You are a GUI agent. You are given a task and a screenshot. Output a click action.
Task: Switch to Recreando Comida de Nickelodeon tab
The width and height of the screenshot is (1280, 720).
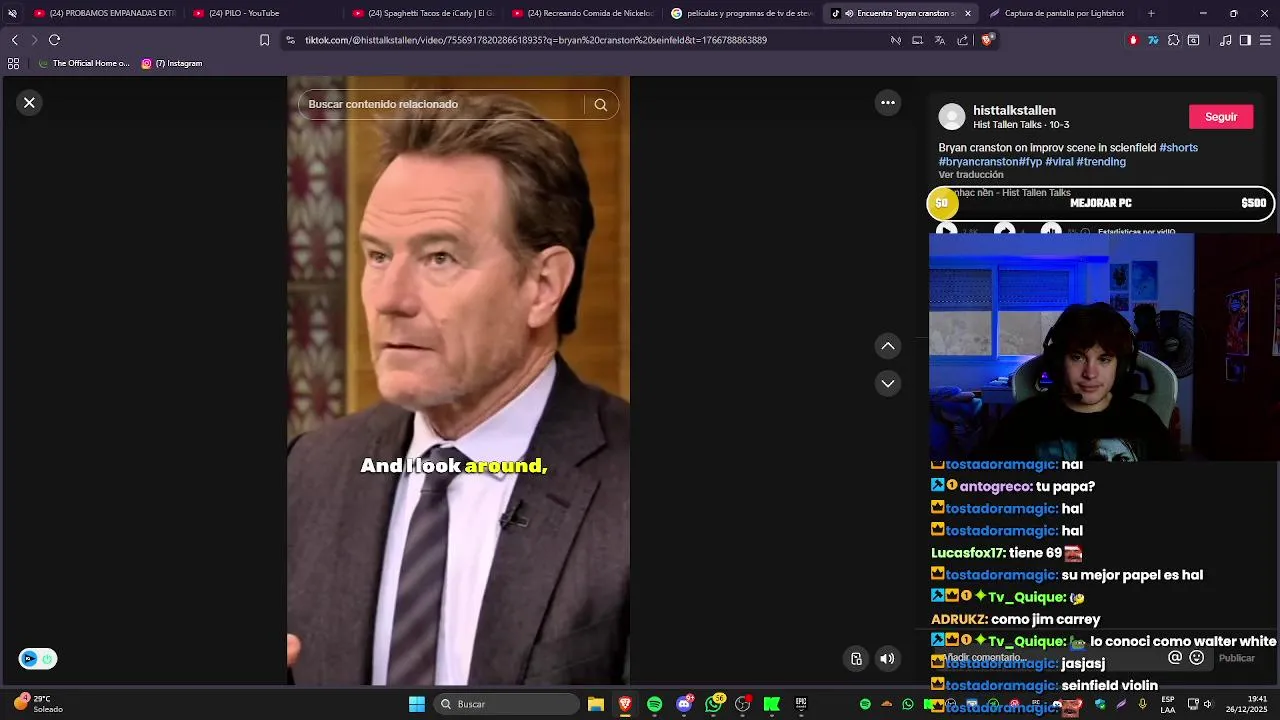tap(582, 13)
